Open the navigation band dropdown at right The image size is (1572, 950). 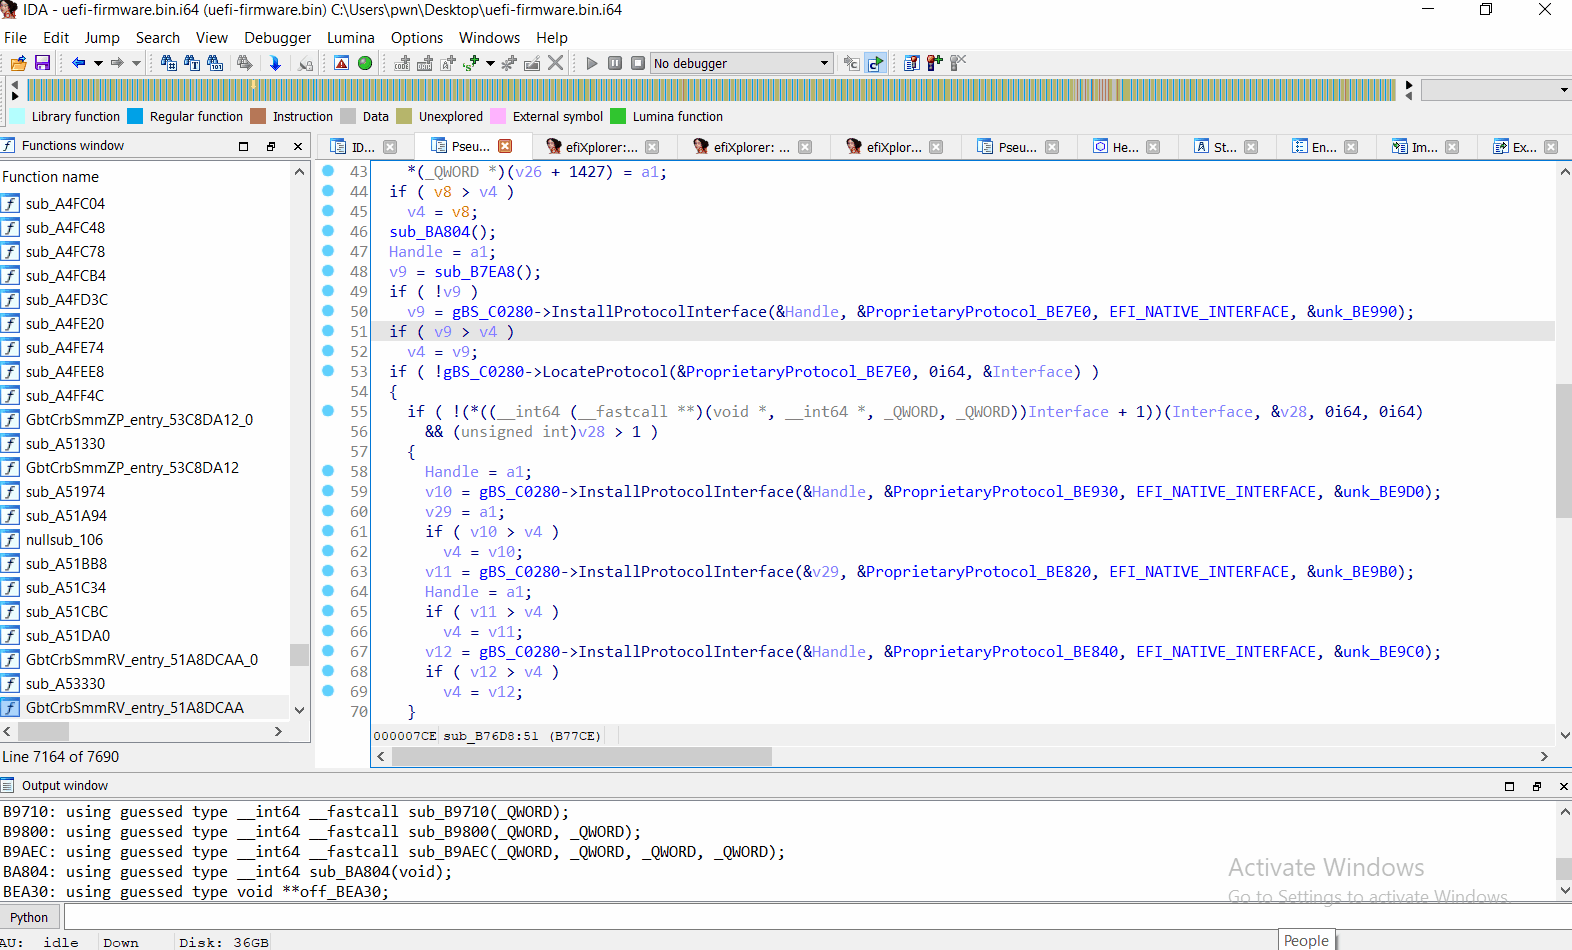(1564, 90)
